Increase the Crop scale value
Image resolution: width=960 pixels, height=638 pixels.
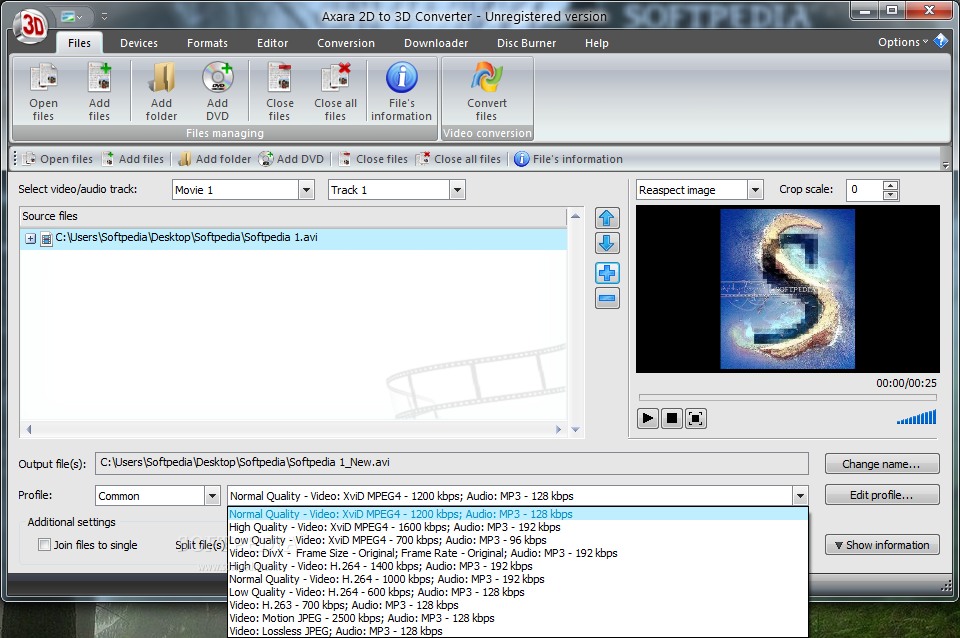tap(891, 185)
